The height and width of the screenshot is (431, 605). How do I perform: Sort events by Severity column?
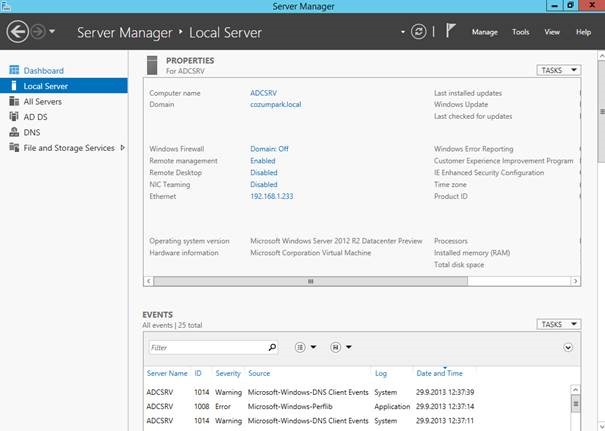click(228, 373)
